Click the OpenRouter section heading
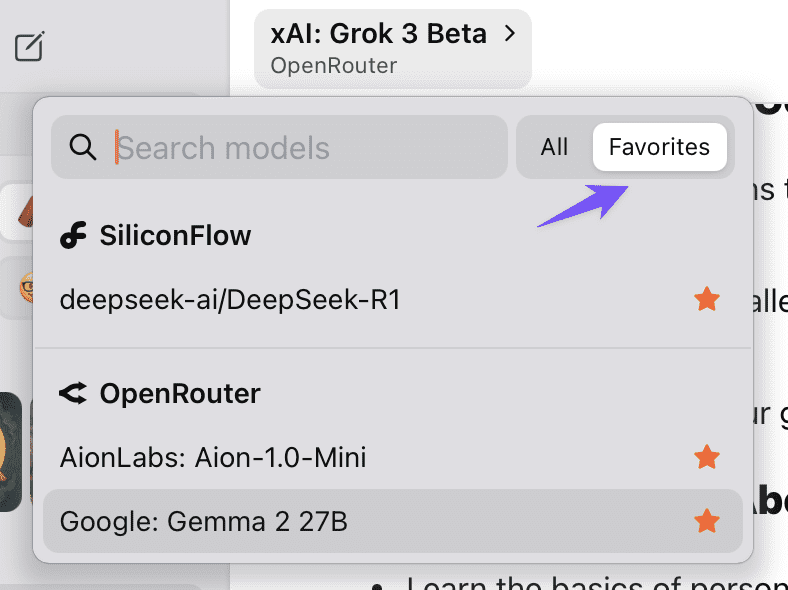 point(180,393)
